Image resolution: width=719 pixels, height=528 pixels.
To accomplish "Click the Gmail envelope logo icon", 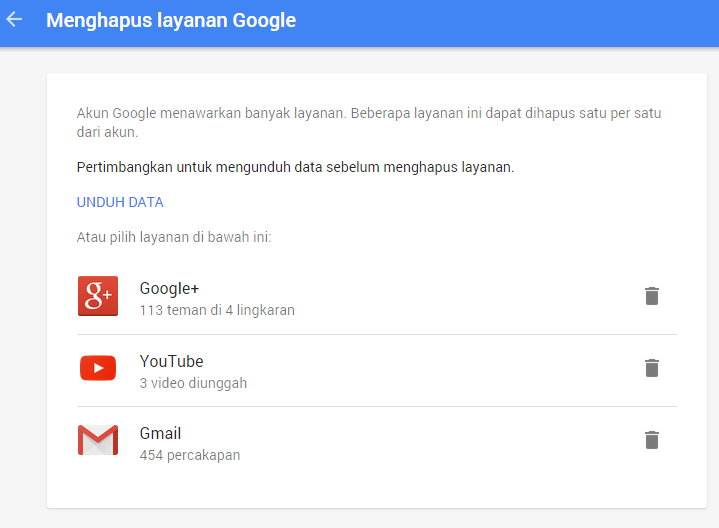I will coord(98,440).
